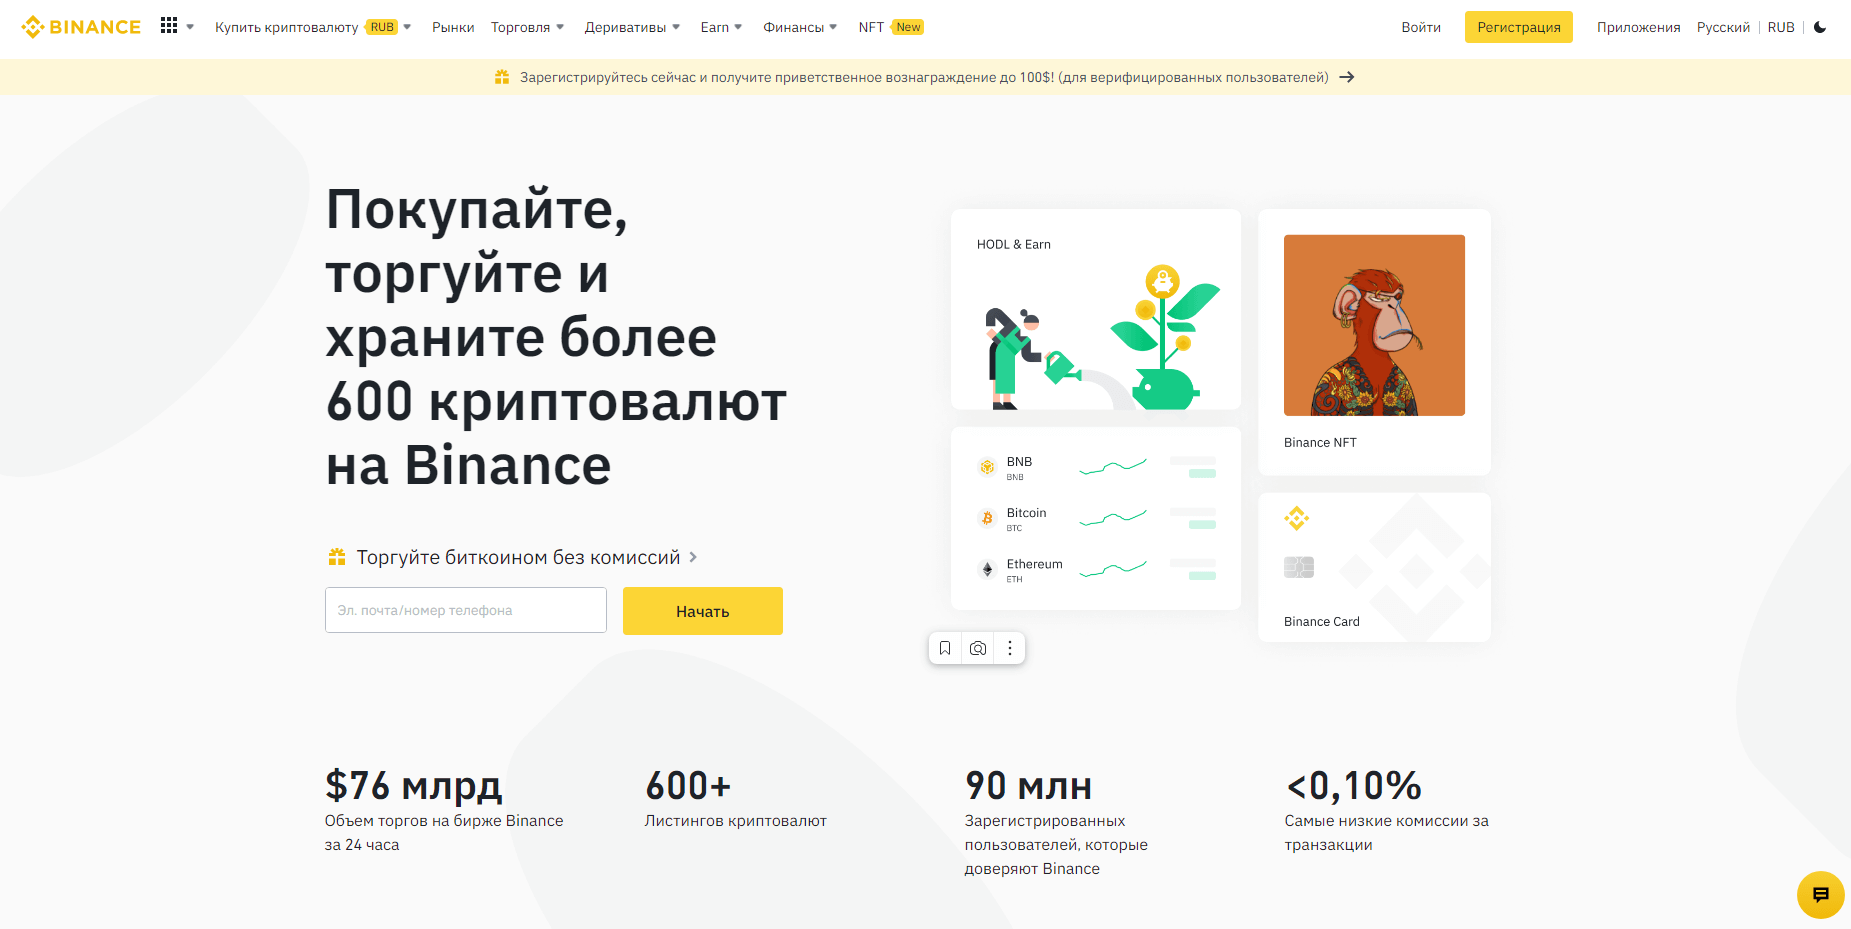
Task: Focus the email or phone input field
Action: click(x=466, y=610)
